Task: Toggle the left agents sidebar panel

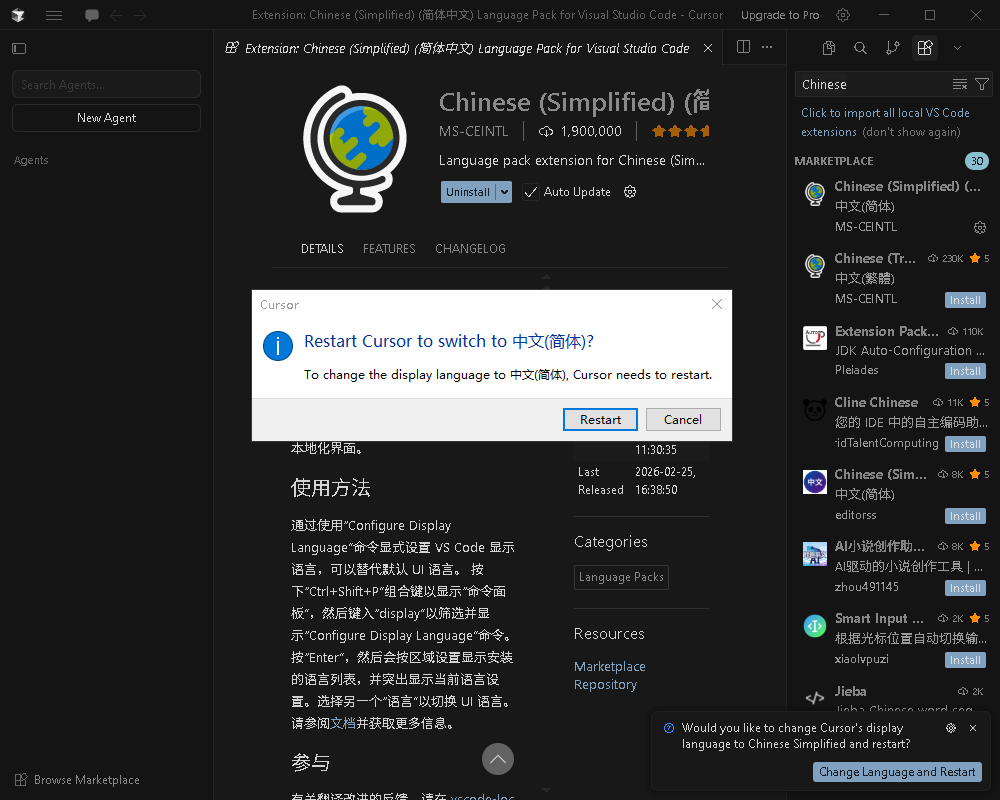Action: click(19, 48)
